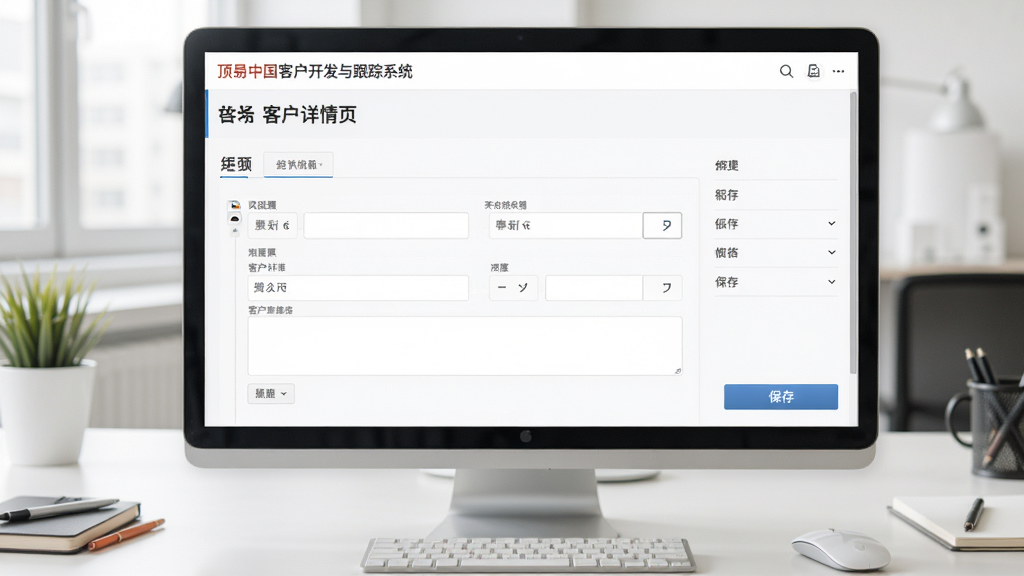This screenshot has height=576, width=1024.
Task: Click the blue 保存 save button
Action: (780, 397)
